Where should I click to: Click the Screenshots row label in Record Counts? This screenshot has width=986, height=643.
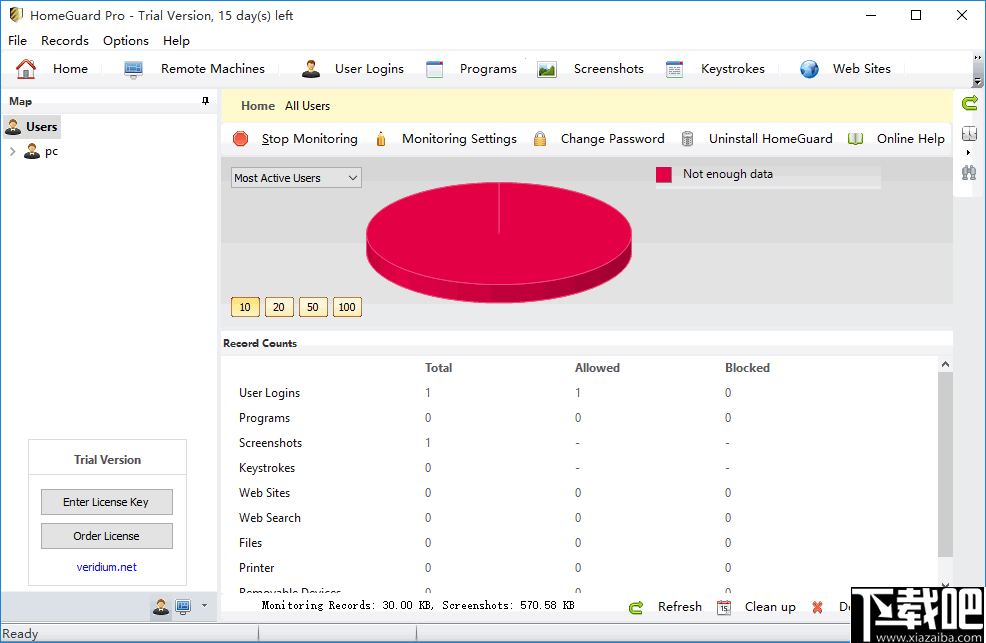(270, 443)
